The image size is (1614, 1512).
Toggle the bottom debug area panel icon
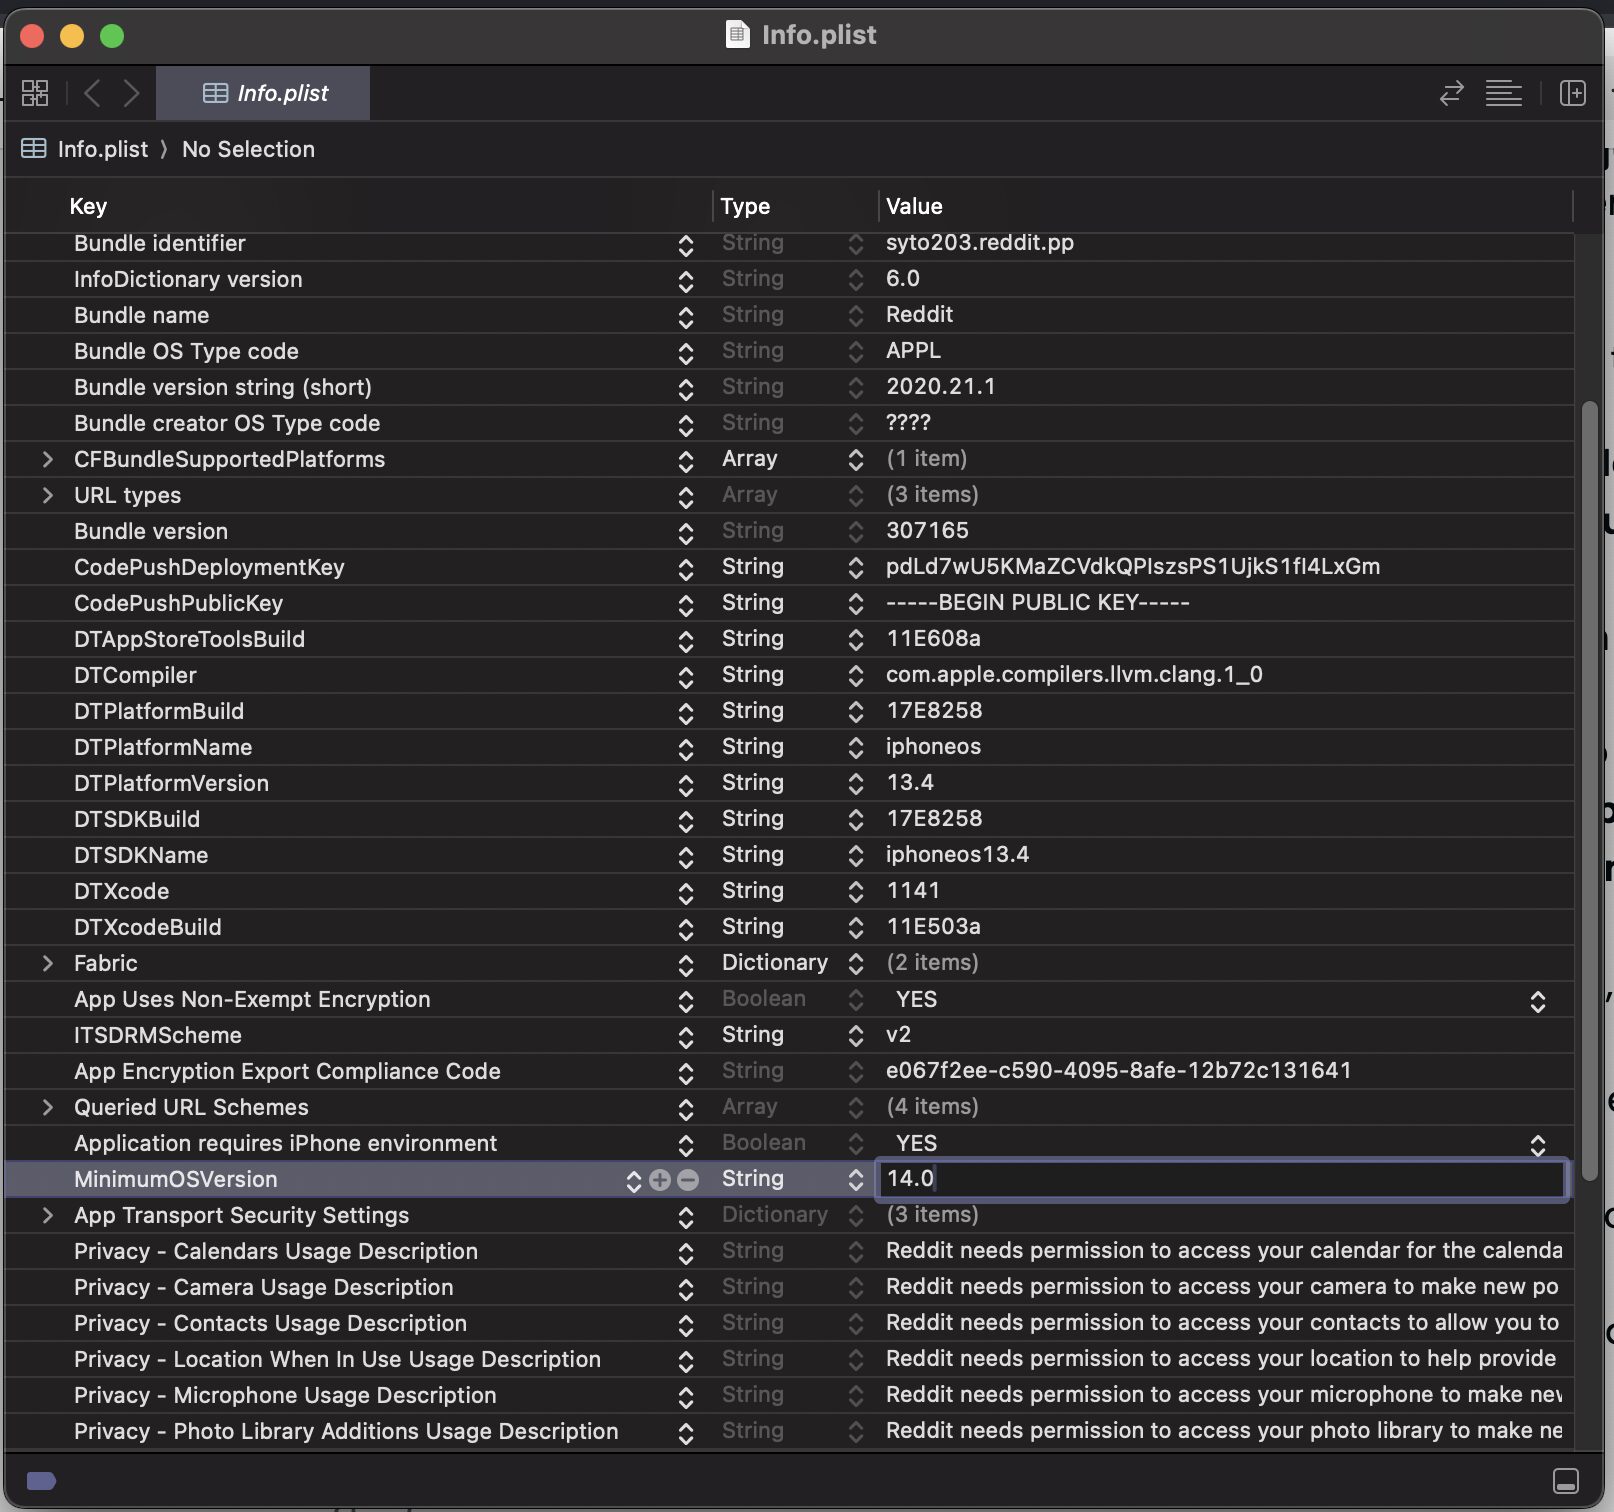tap(1566, 1481)
